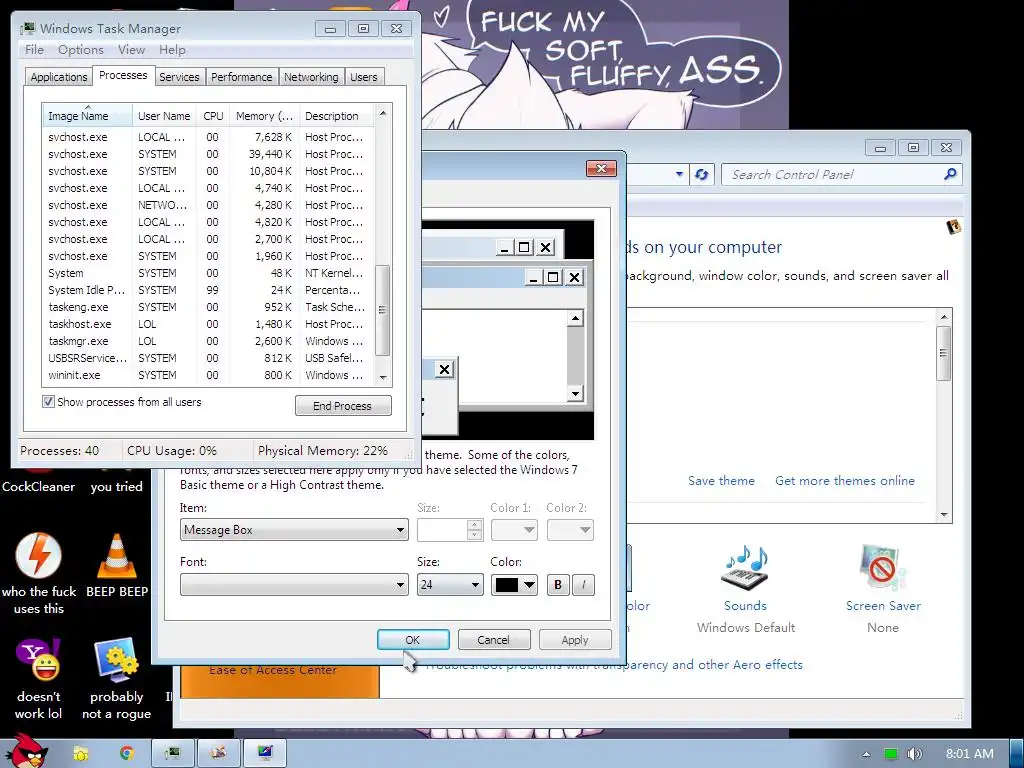Open the font Size 24 dropdown
1024x768 pixels.
(x=450, y=584)
